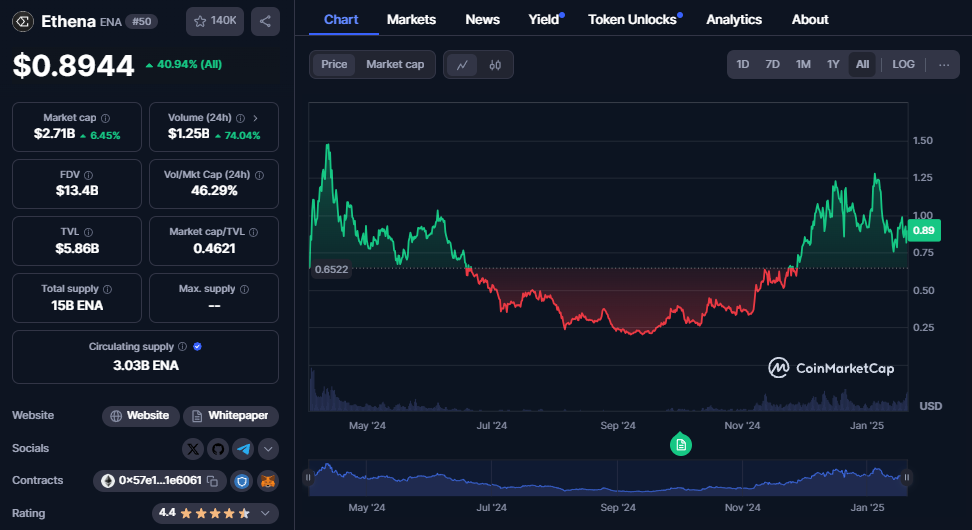The width and height of the screenshot is (972, 530).
Task: Click contract address 0x57e1...1e6061
Action: pos(160,480)
